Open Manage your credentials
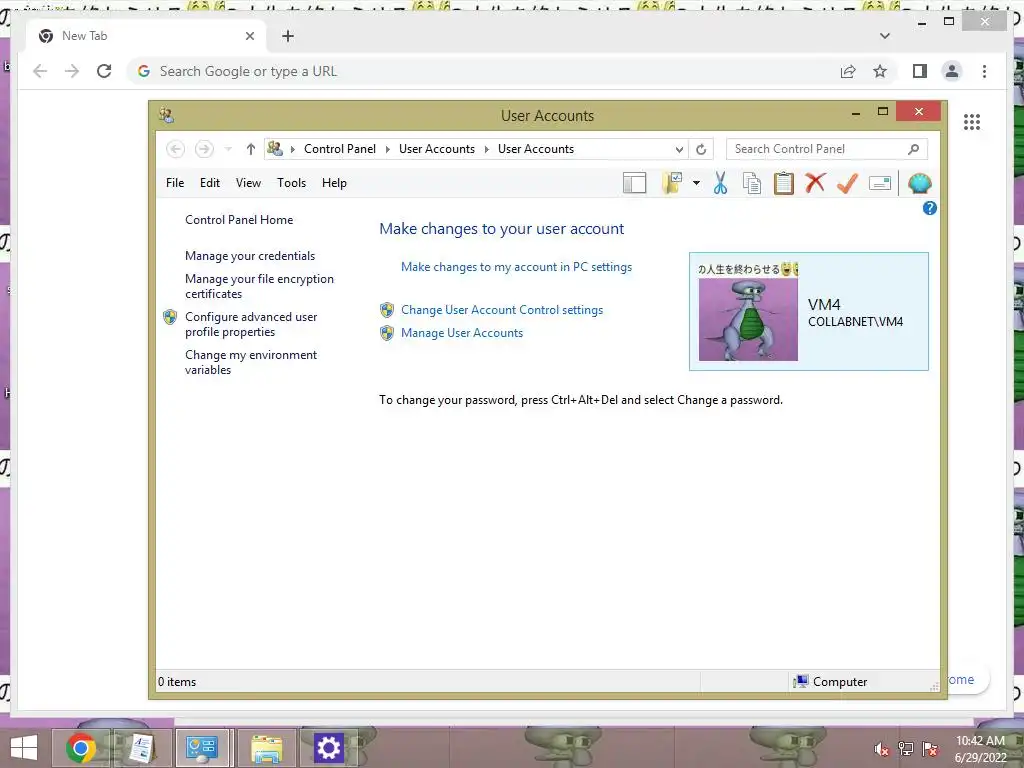Screen dimensions: 1024x768 (x=250, y=256)
